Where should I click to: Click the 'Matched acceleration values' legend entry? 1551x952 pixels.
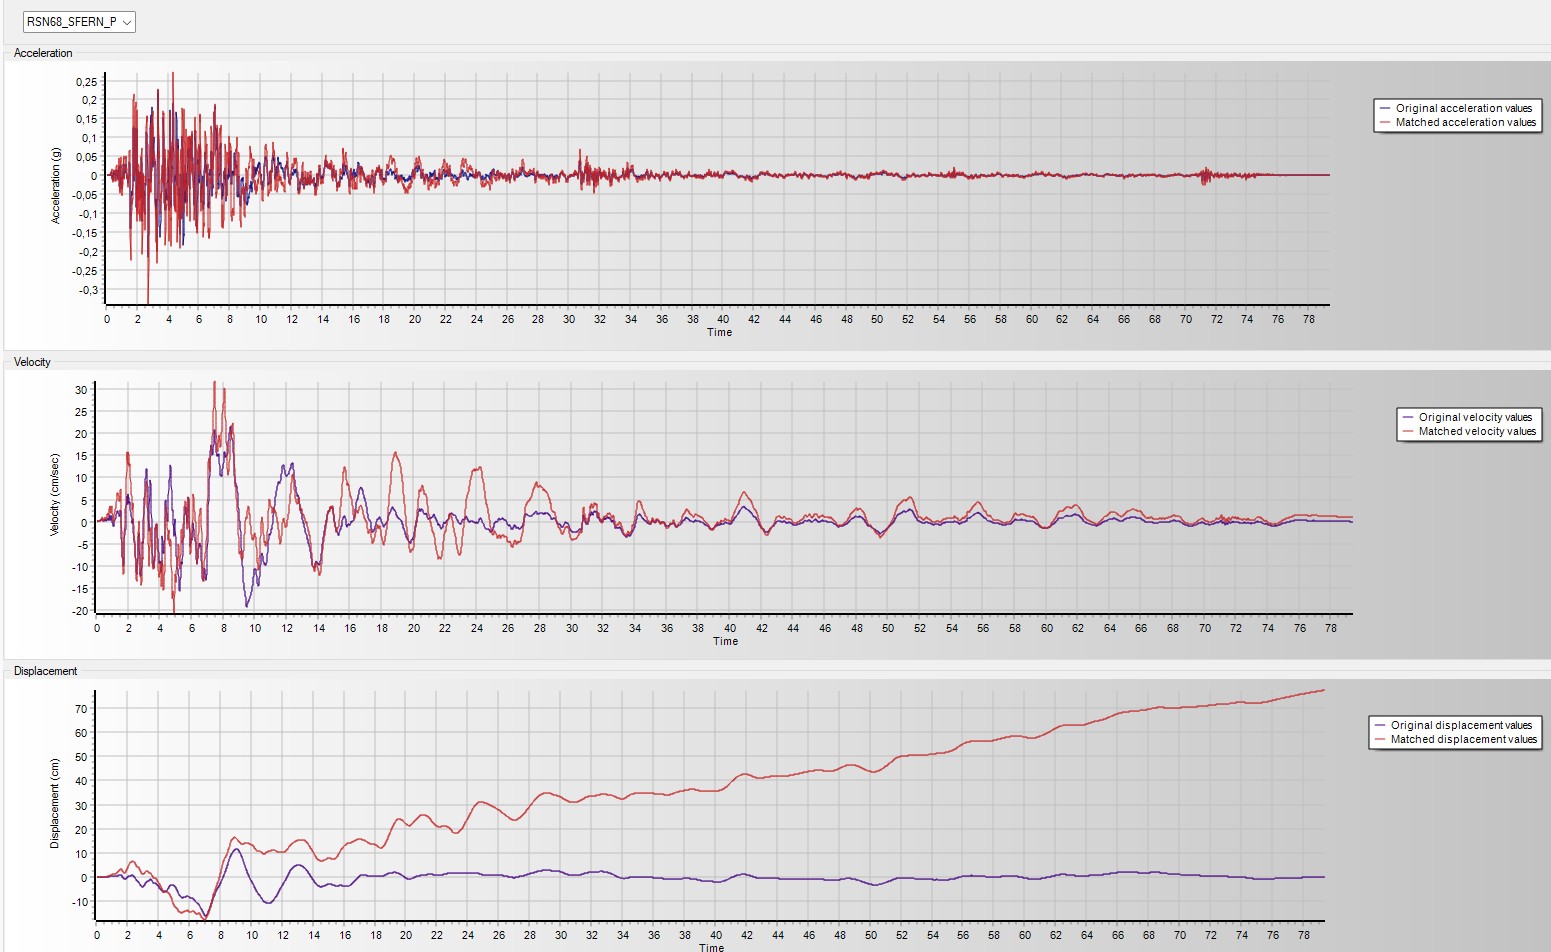pyautogui.click(x=1465, y=122)
